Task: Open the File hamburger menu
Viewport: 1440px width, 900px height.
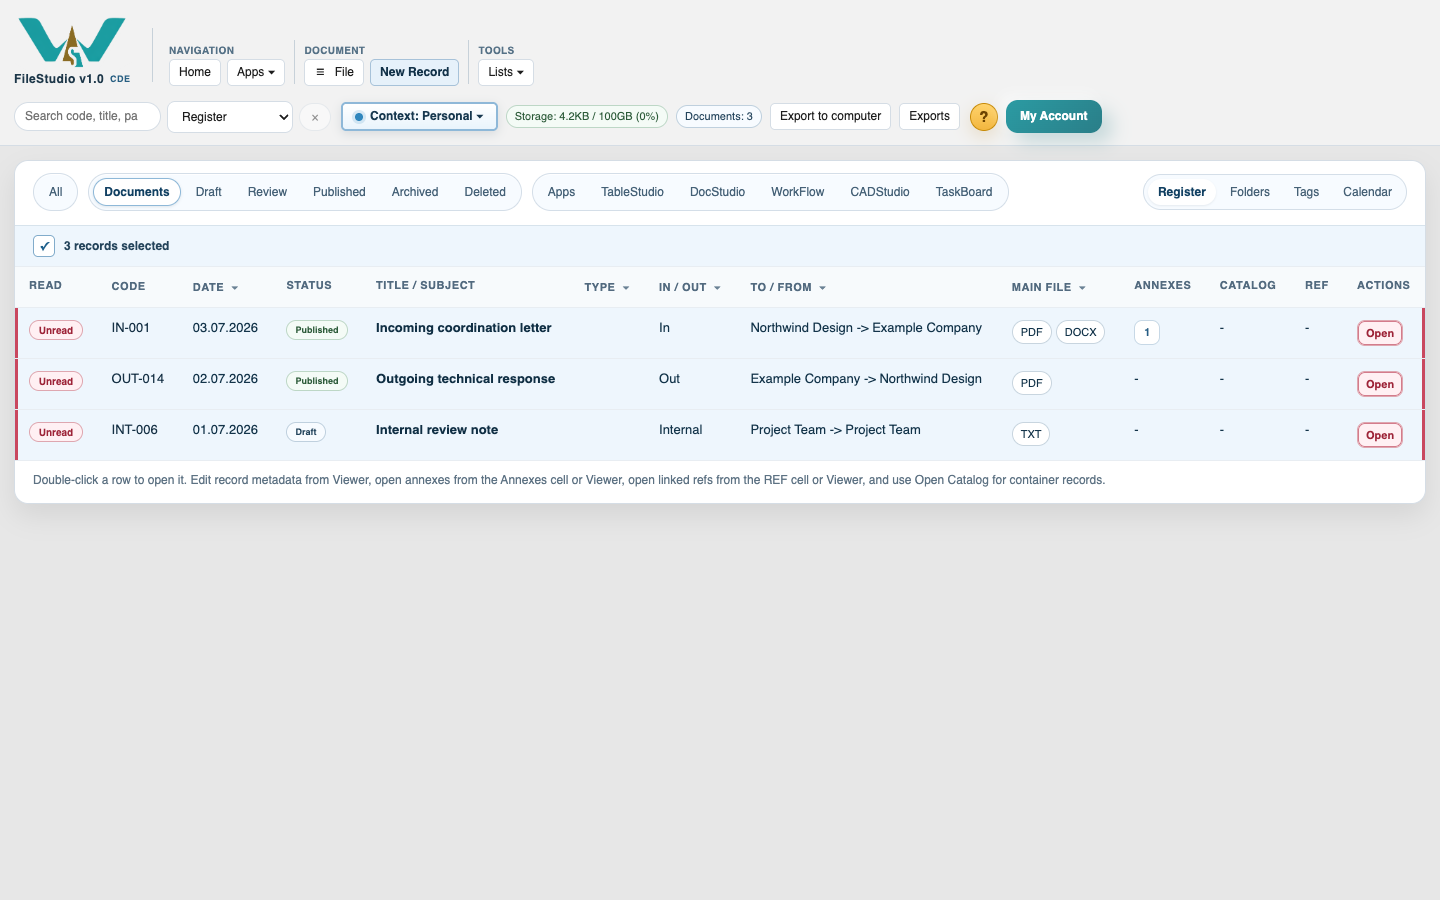Action: 334,72
